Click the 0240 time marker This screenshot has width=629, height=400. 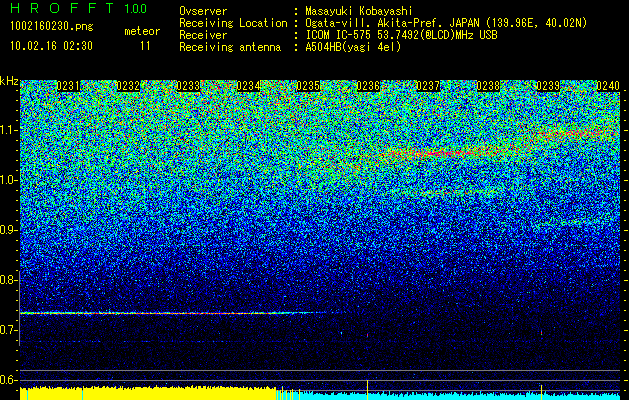(608, 86)
